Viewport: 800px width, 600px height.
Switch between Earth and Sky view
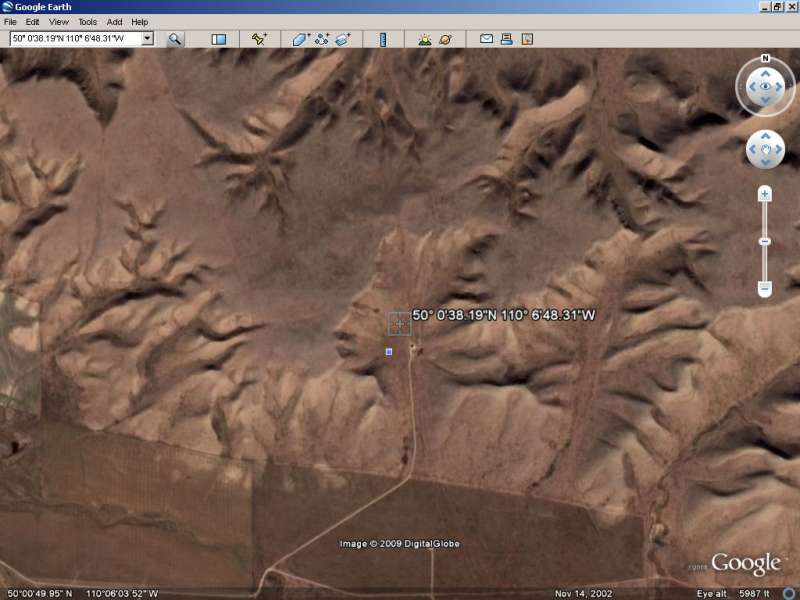click(445, 39)
